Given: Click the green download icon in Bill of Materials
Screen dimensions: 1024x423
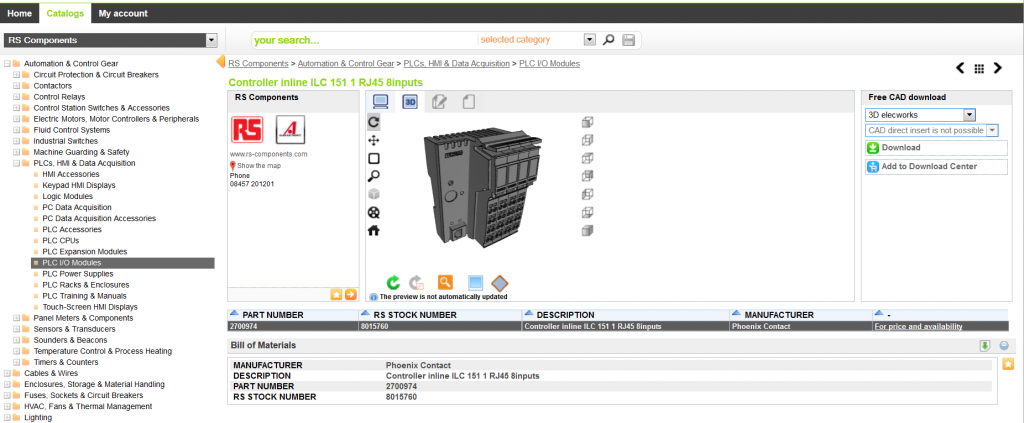Looking at the screenshot, I should [985, 345].
